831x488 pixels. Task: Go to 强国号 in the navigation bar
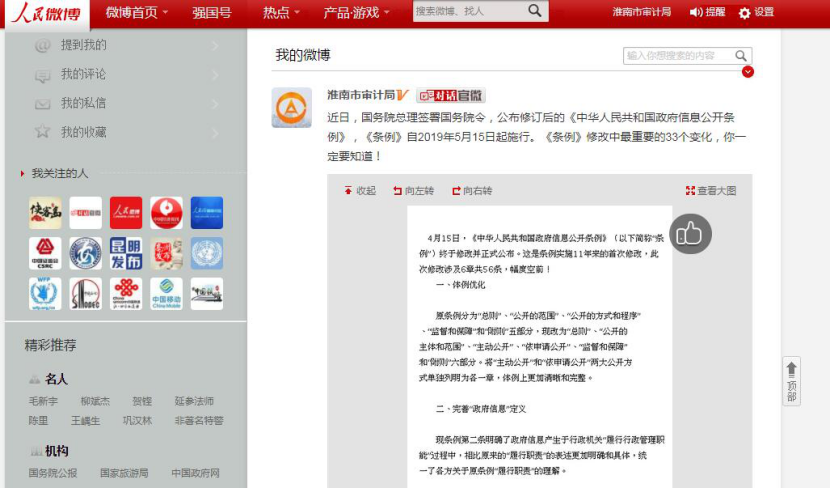click(211, 13)
